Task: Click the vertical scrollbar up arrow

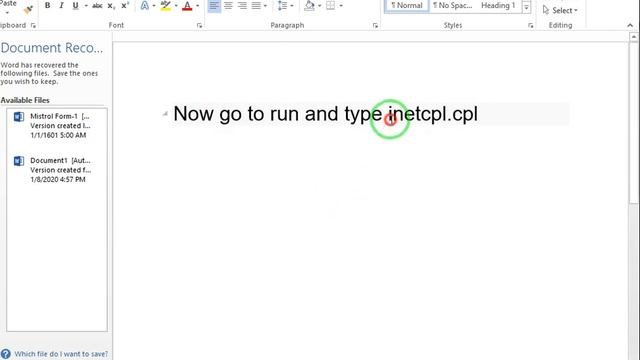Action: [633, 37]
